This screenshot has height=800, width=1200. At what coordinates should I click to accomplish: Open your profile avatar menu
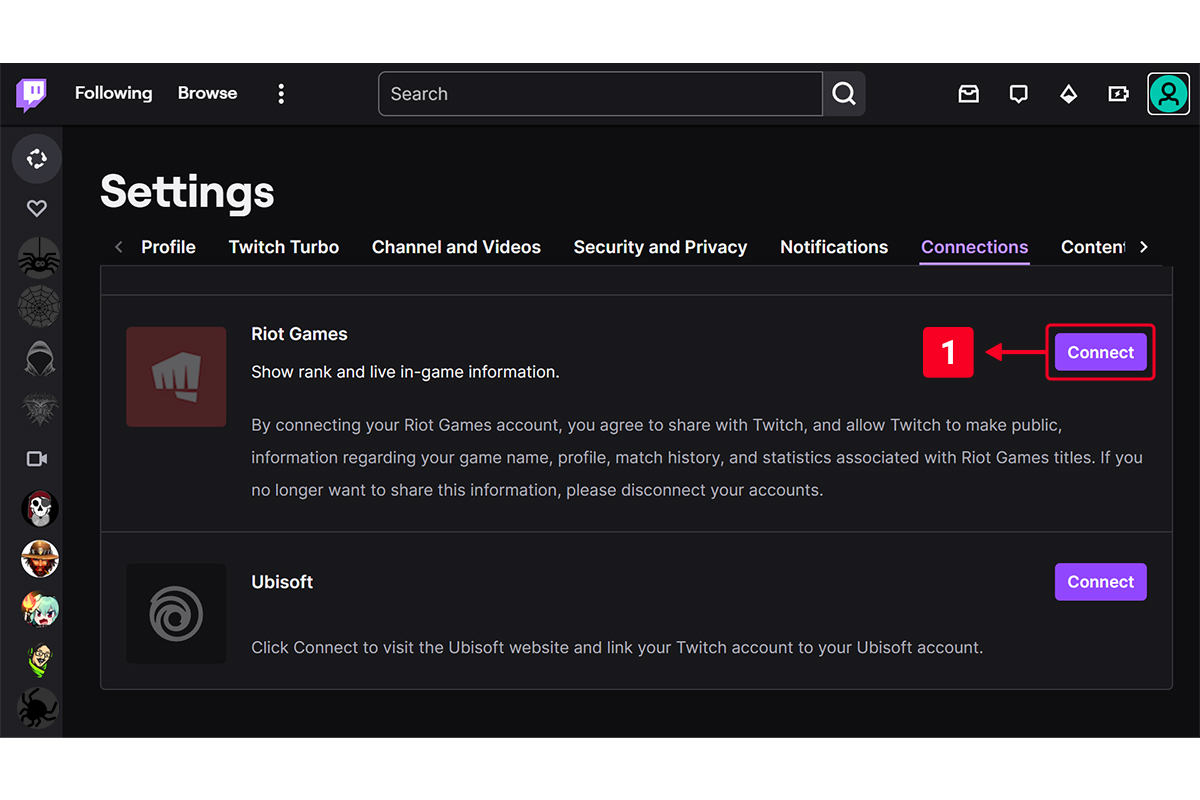pos(1168,93)
